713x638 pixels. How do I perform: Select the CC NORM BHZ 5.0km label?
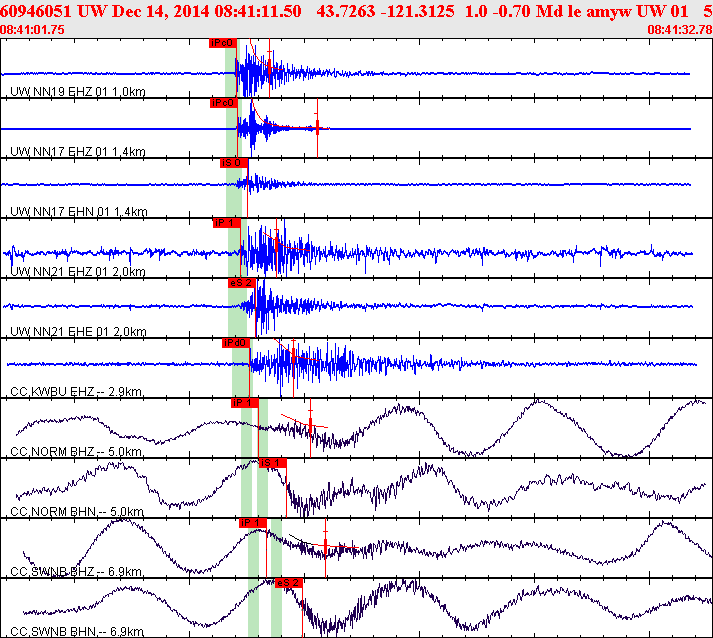[x=76, y=452]
